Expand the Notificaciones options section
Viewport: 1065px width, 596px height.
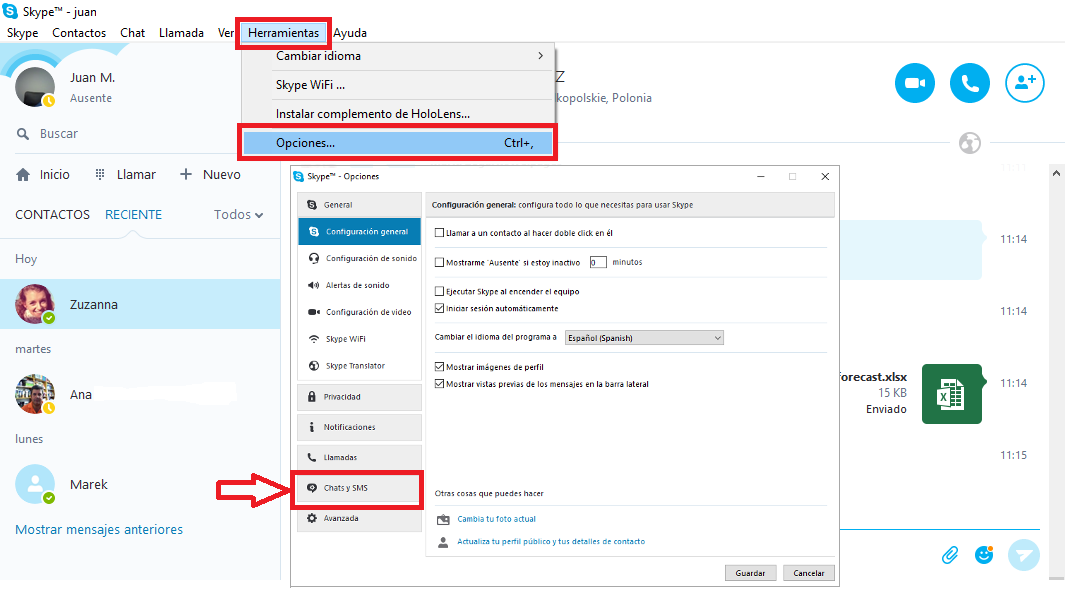click(x=359, y=427)
